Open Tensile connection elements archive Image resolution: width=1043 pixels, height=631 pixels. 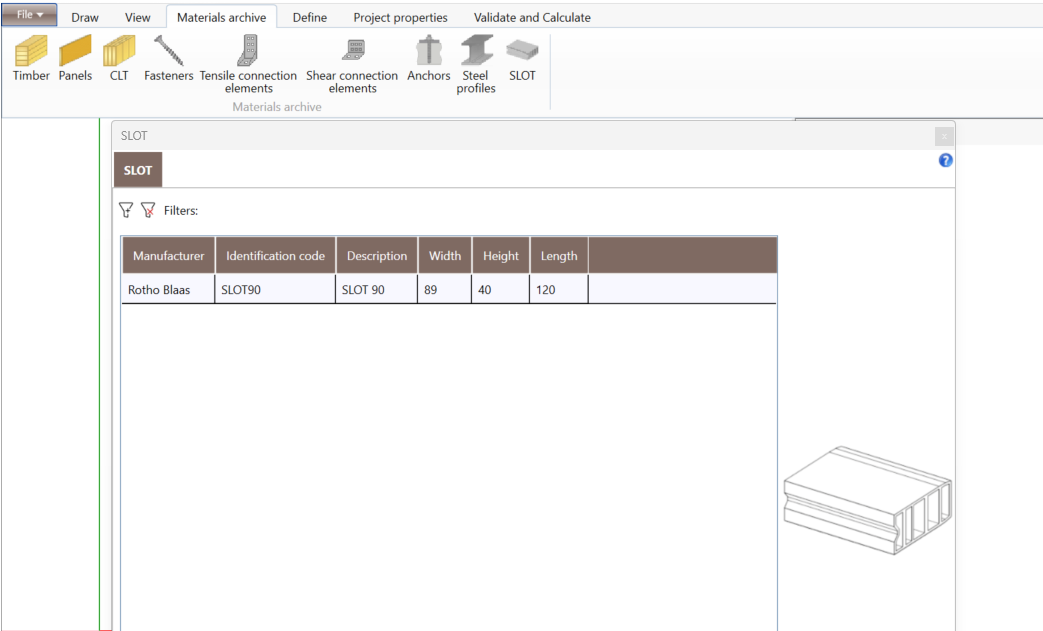point(248,64)
